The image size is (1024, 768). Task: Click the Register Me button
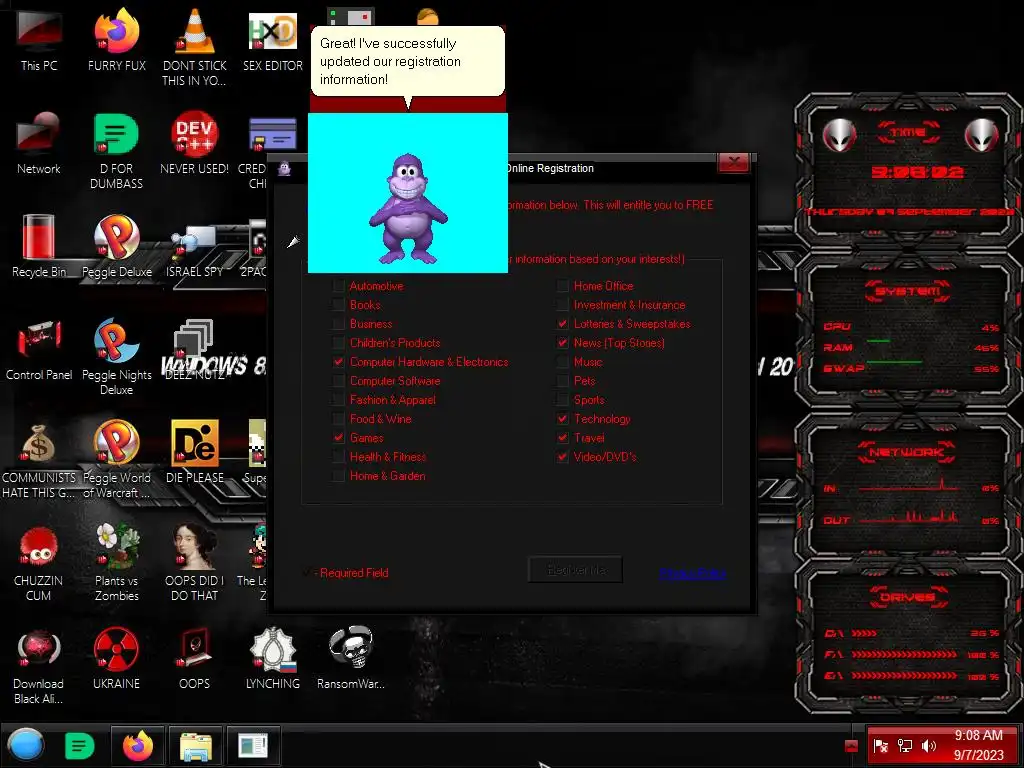point(575,569)
